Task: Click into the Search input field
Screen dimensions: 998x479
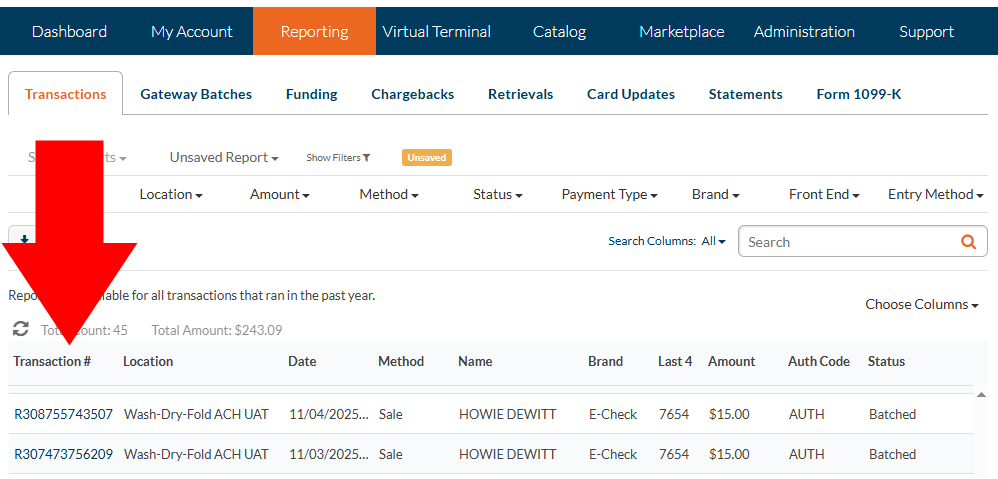Action: point(848,242)
